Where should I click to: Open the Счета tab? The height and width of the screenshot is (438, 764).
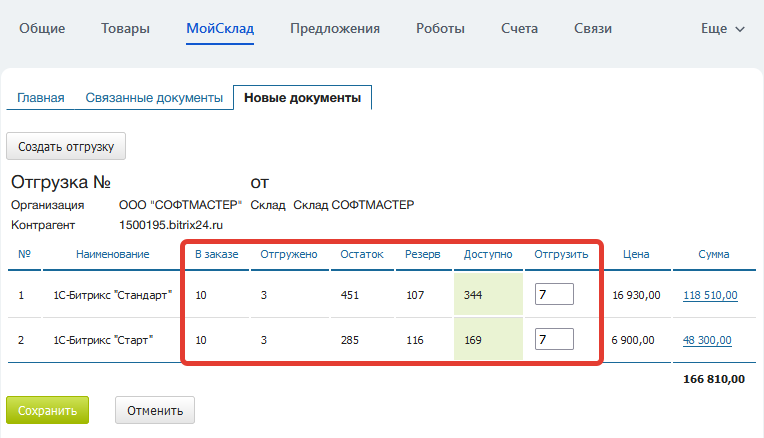(519, 29)
